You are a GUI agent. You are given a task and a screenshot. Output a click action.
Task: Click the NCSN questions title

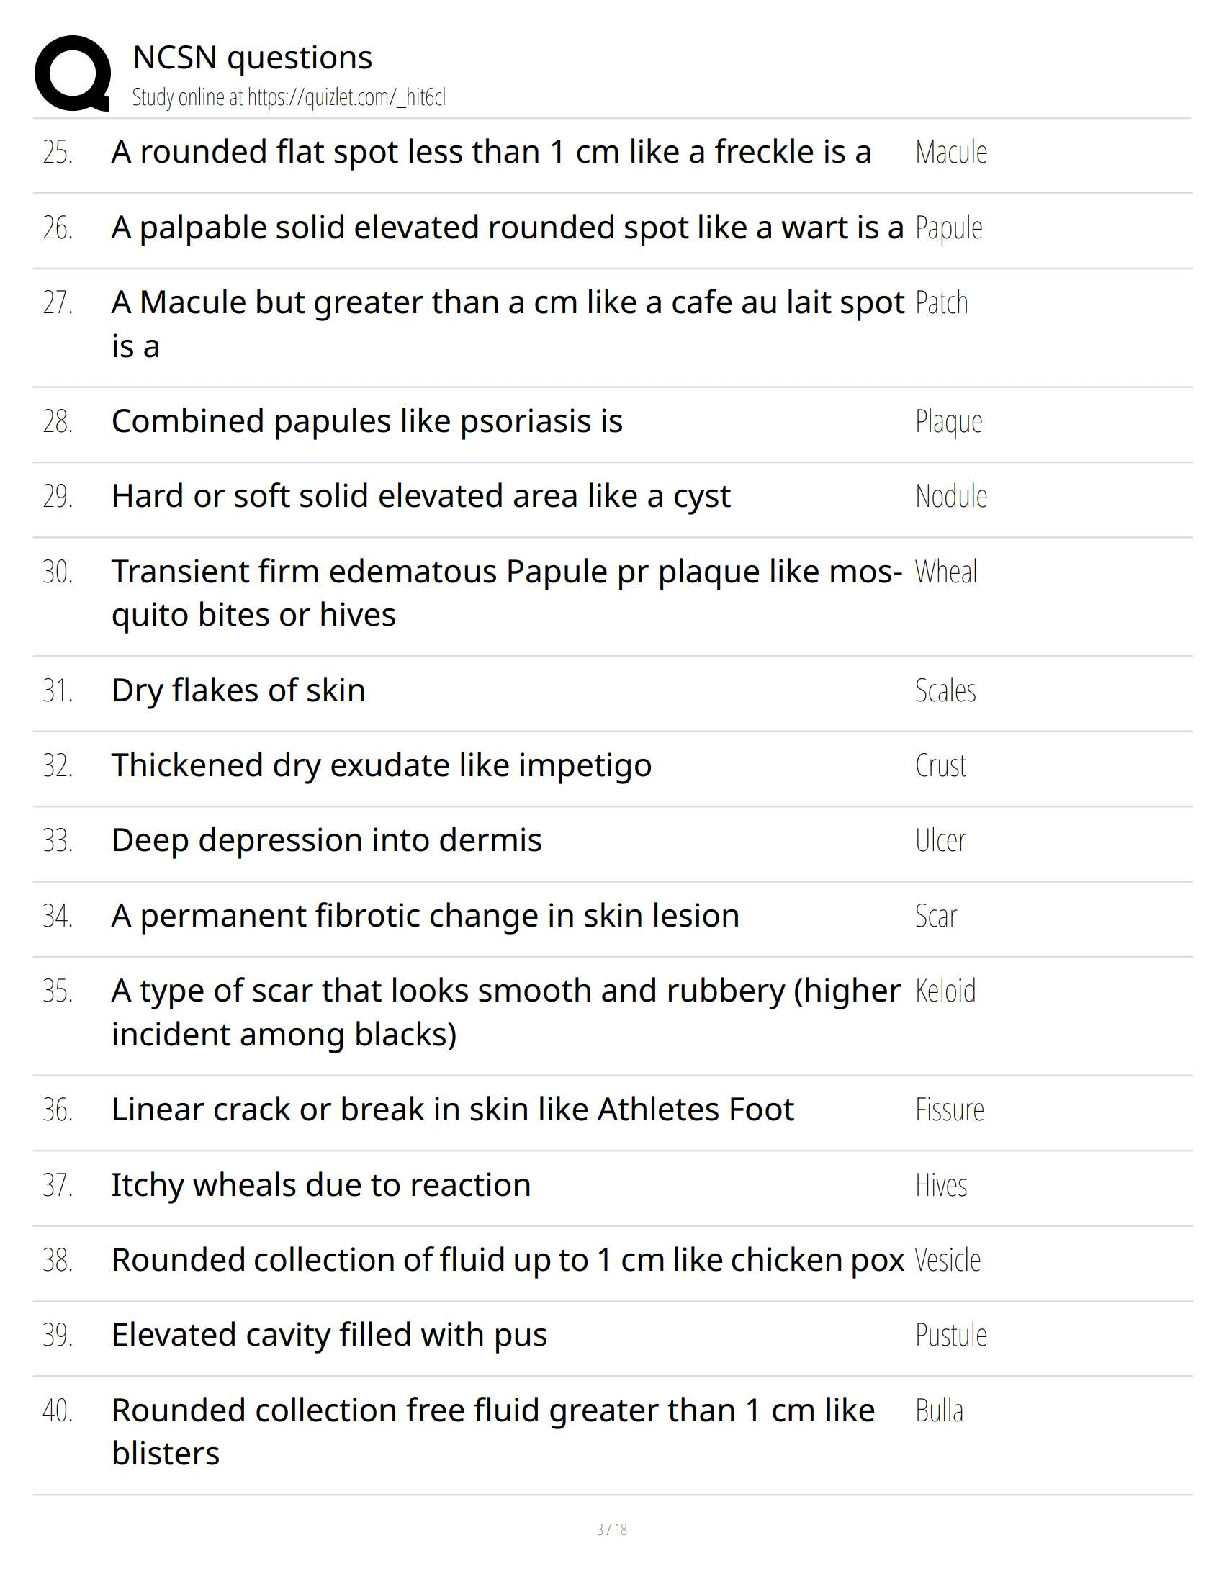pyautogui.click(x=252, y=58)
